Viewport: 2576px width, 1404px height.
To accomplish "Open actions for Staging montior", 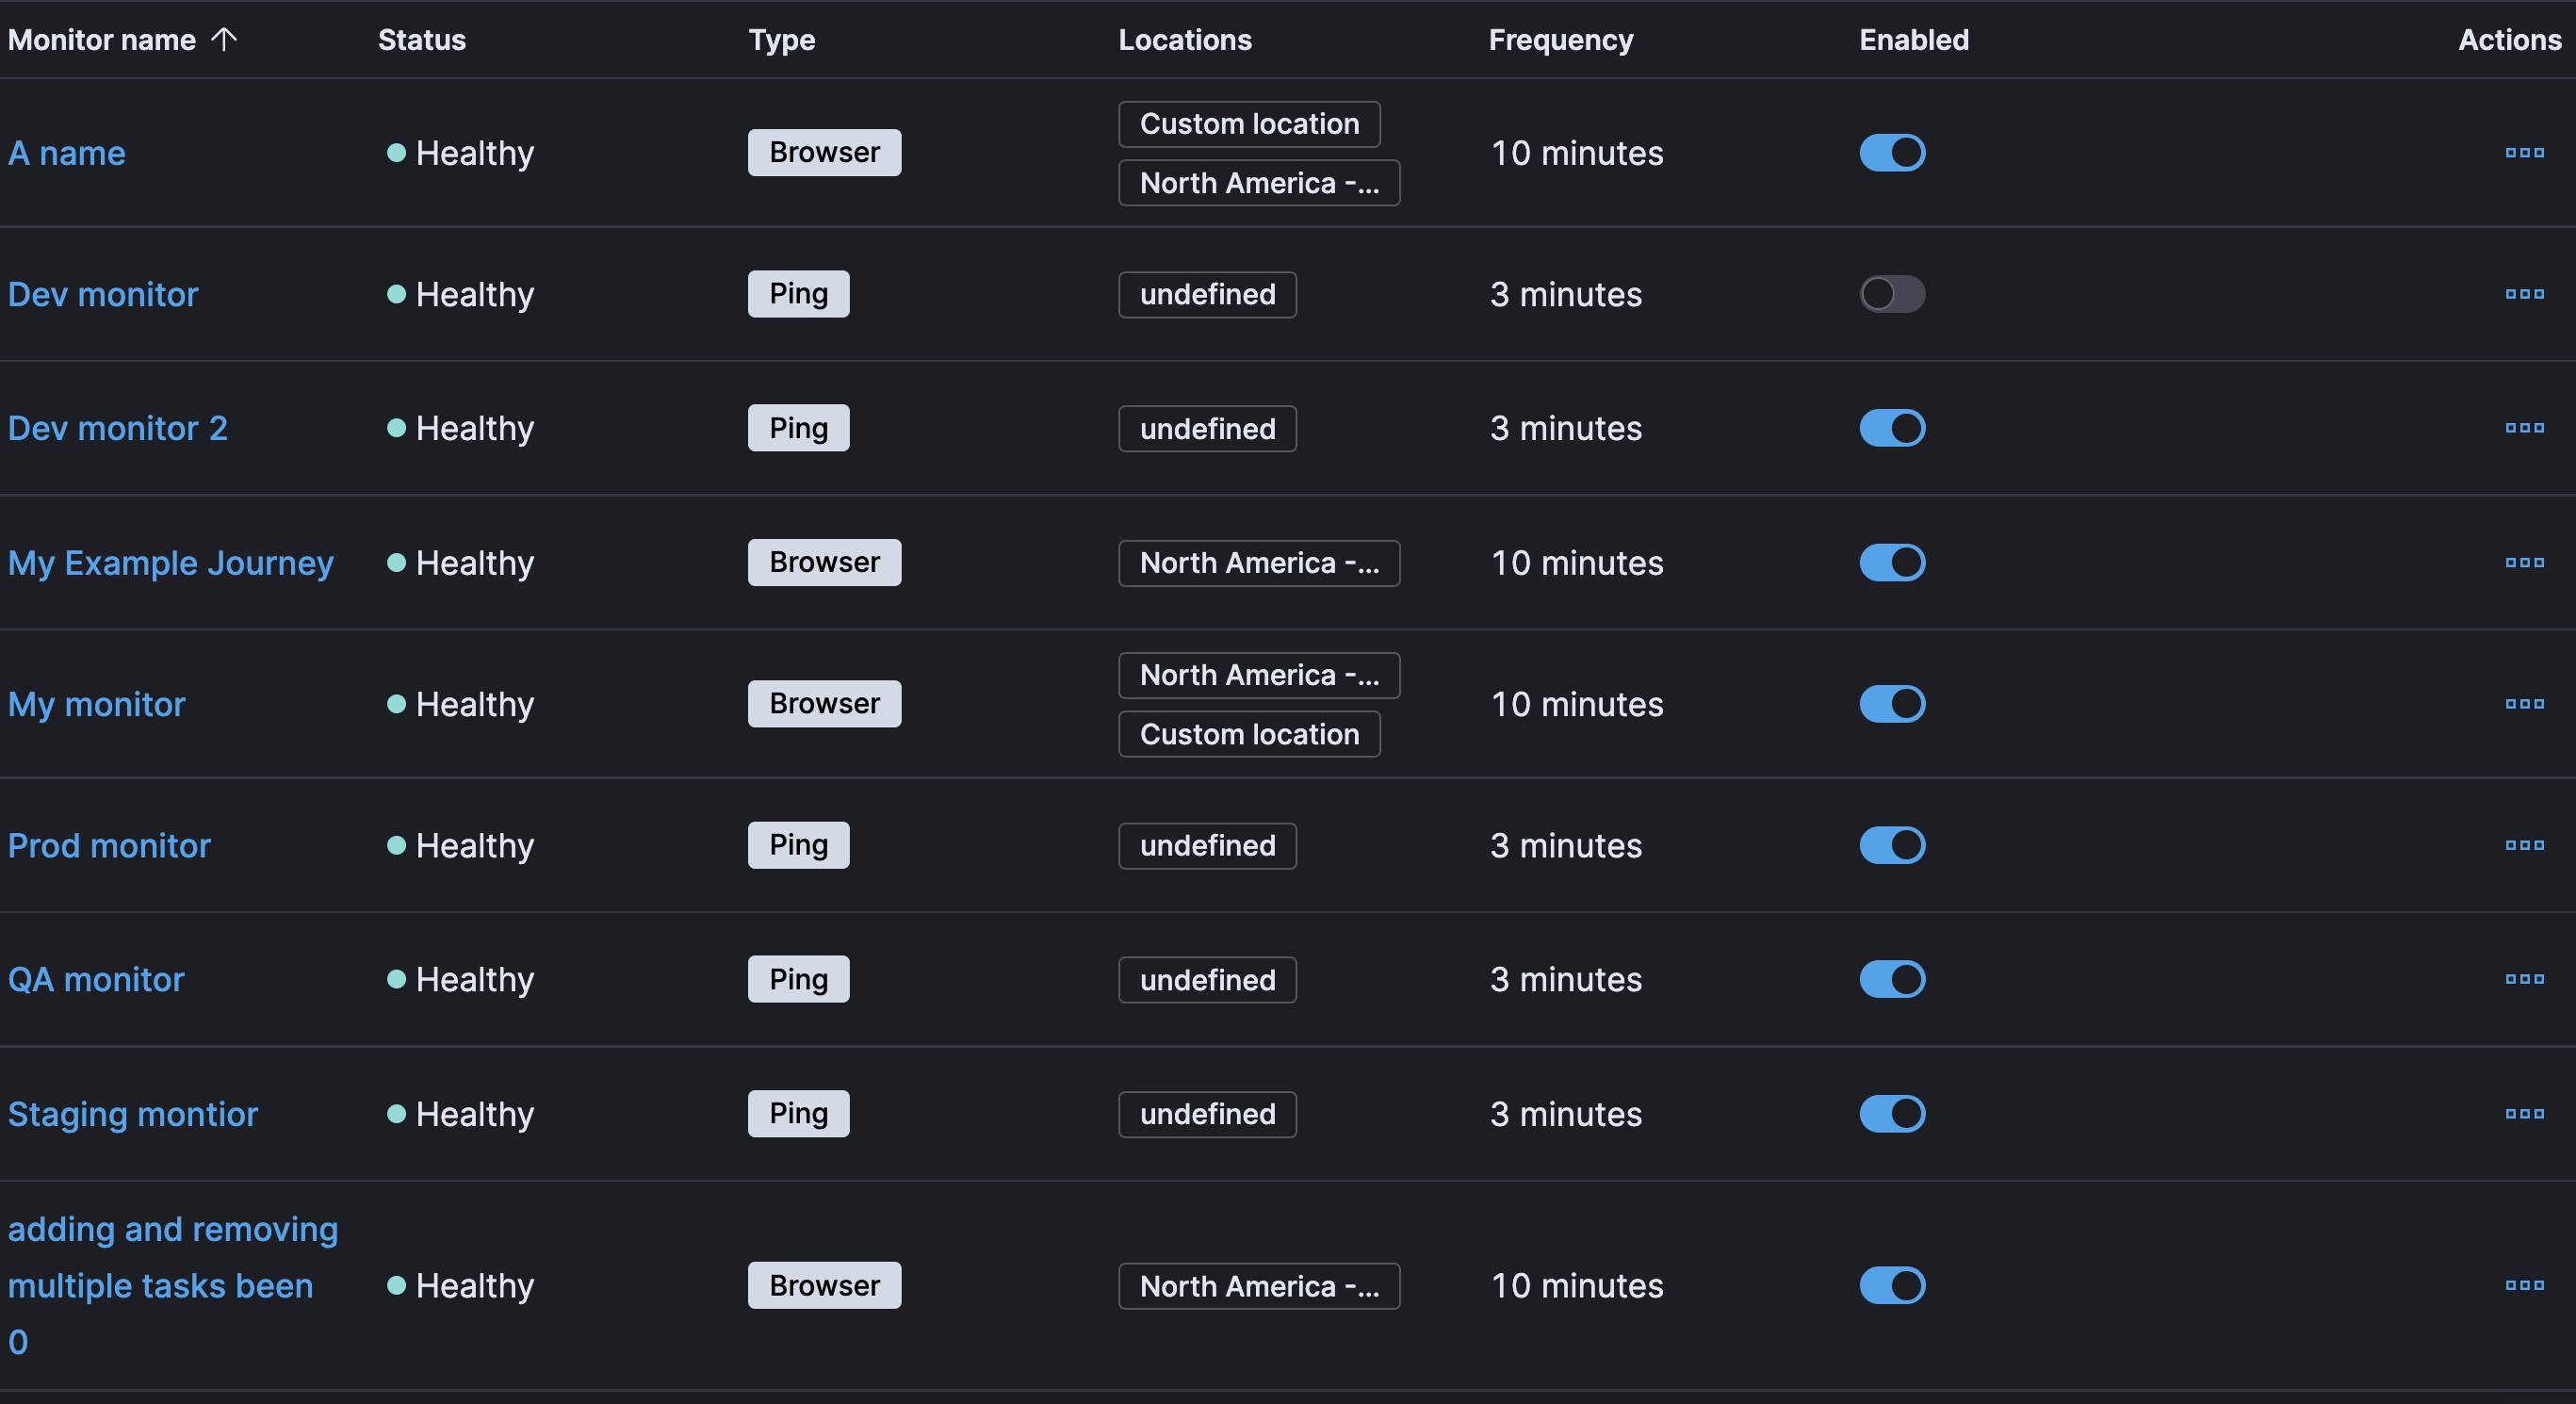I will (2524, 1114).
